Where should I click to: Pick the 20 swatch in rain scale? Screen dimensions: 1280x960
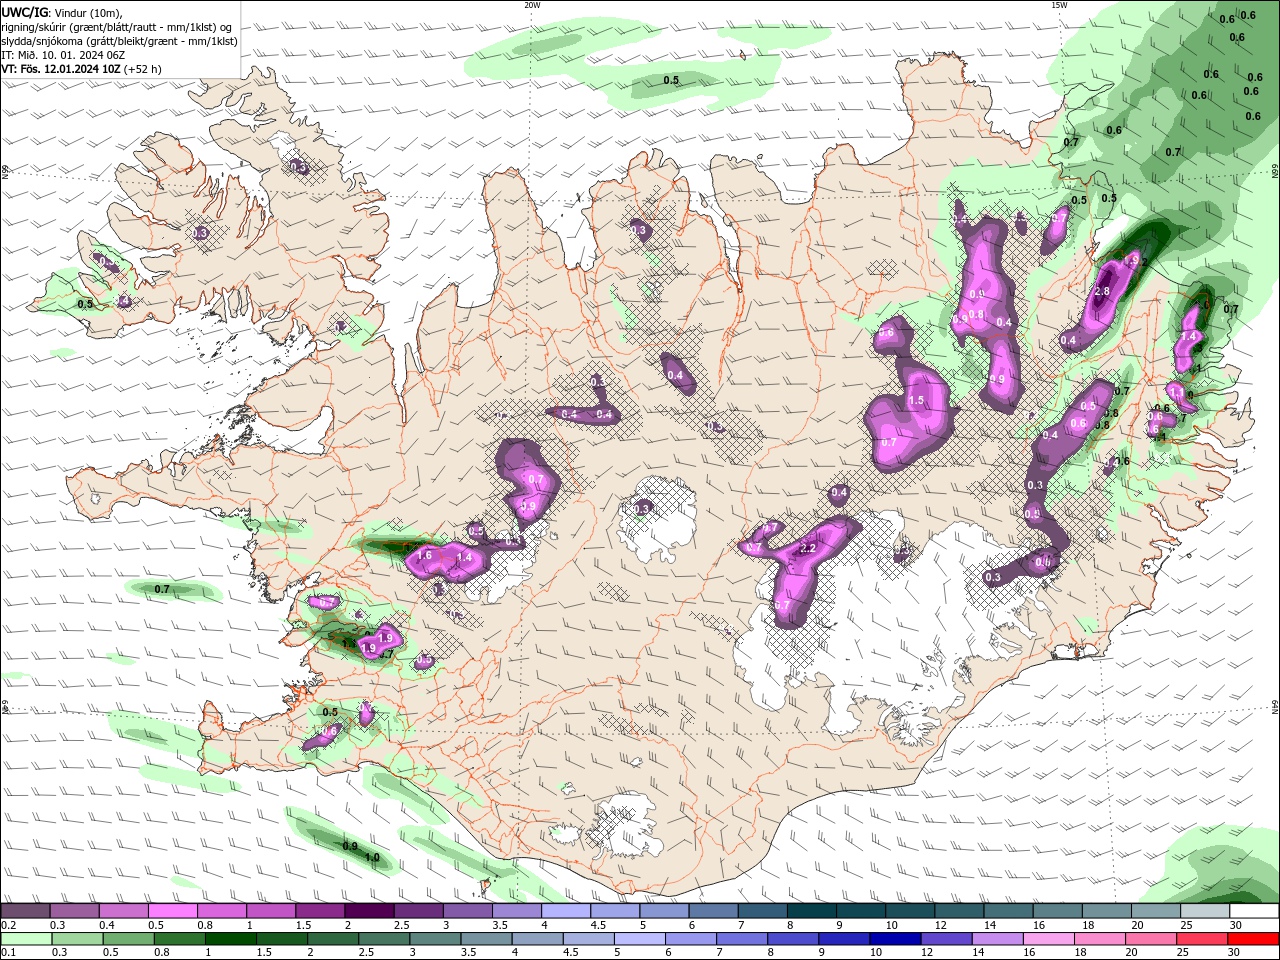pos(1151,939)
